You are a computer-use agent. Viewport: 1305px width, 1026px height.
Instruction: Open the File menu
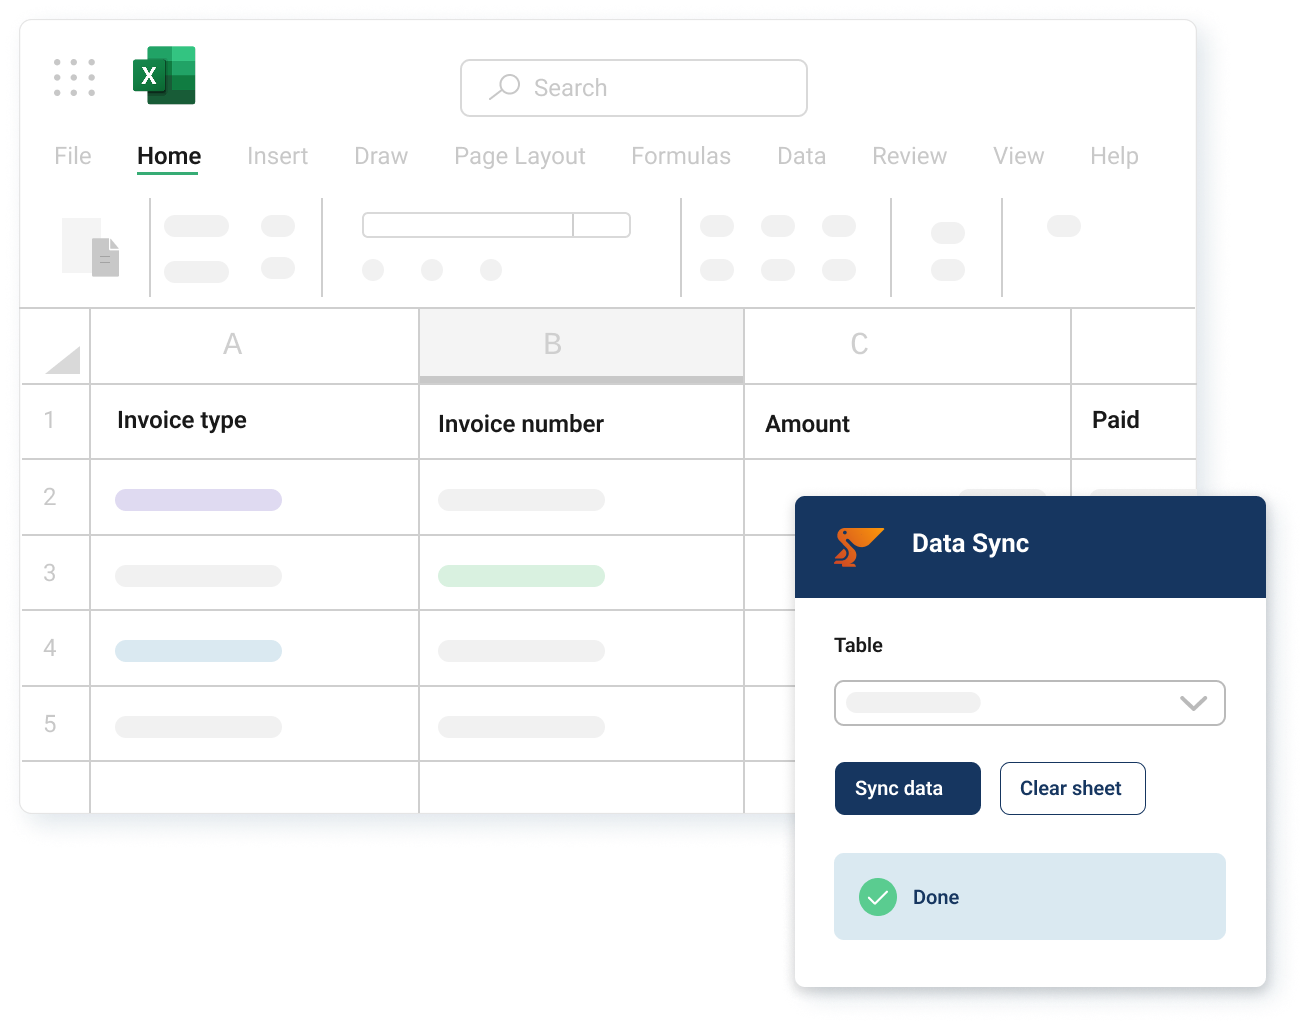(x=73, y=156)
